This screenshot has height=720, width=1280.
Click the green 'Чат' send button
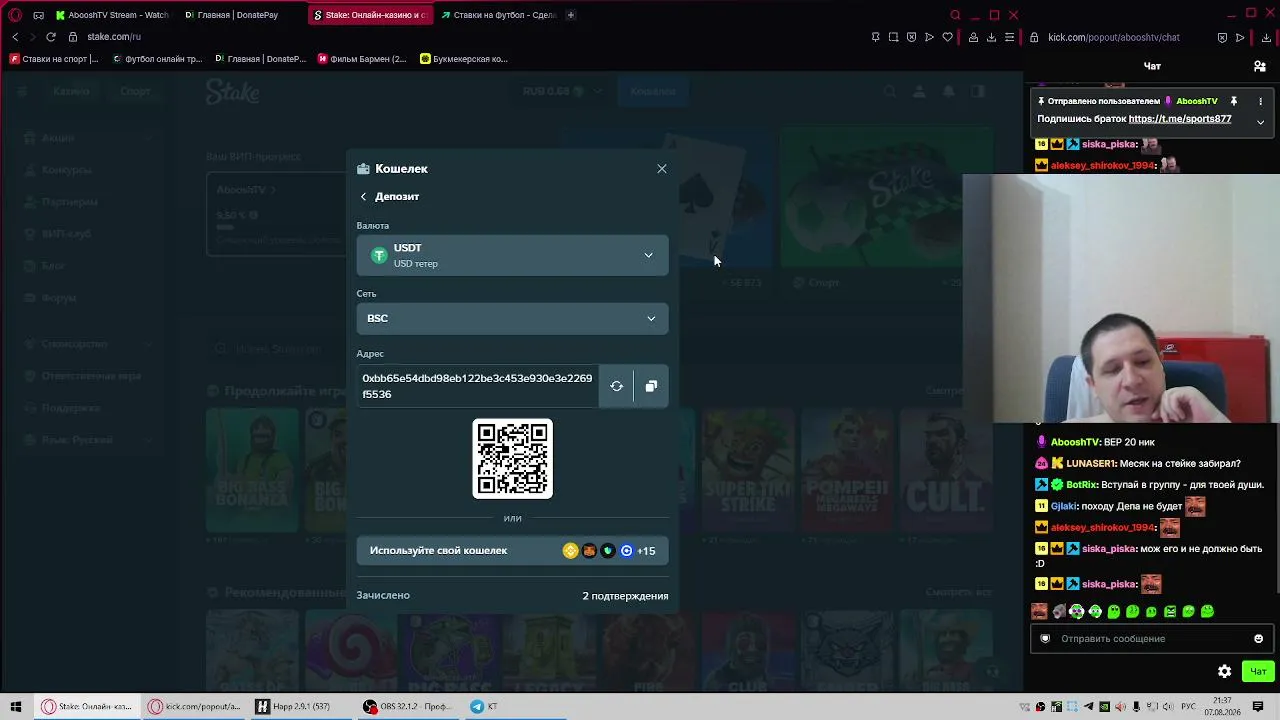pyautogui.click(x=1258, y=672)
